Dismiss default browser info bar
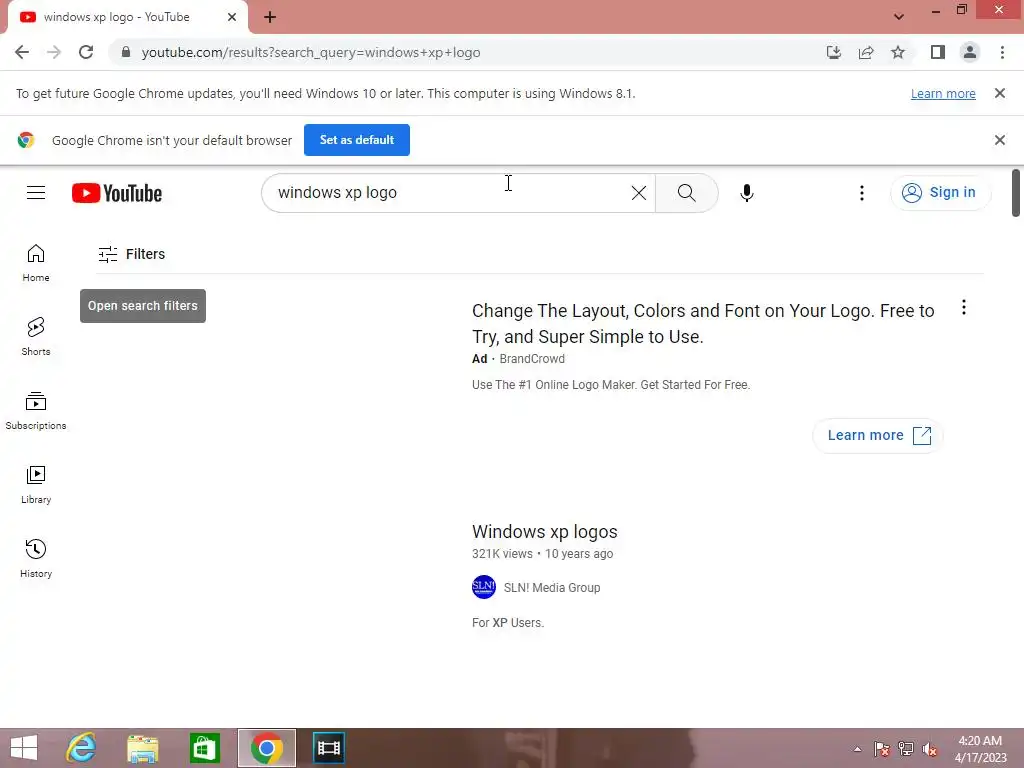This screenshot has height=768, width=1024. [x=999, y=140]
